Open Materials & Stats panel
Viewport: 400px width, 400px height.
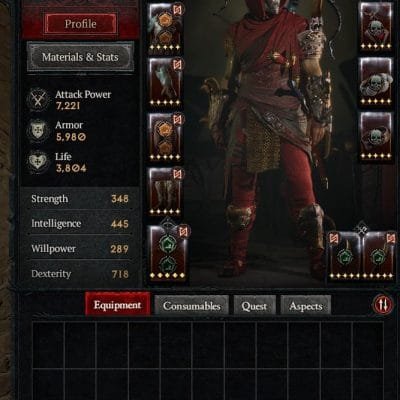tap(80, 57)
